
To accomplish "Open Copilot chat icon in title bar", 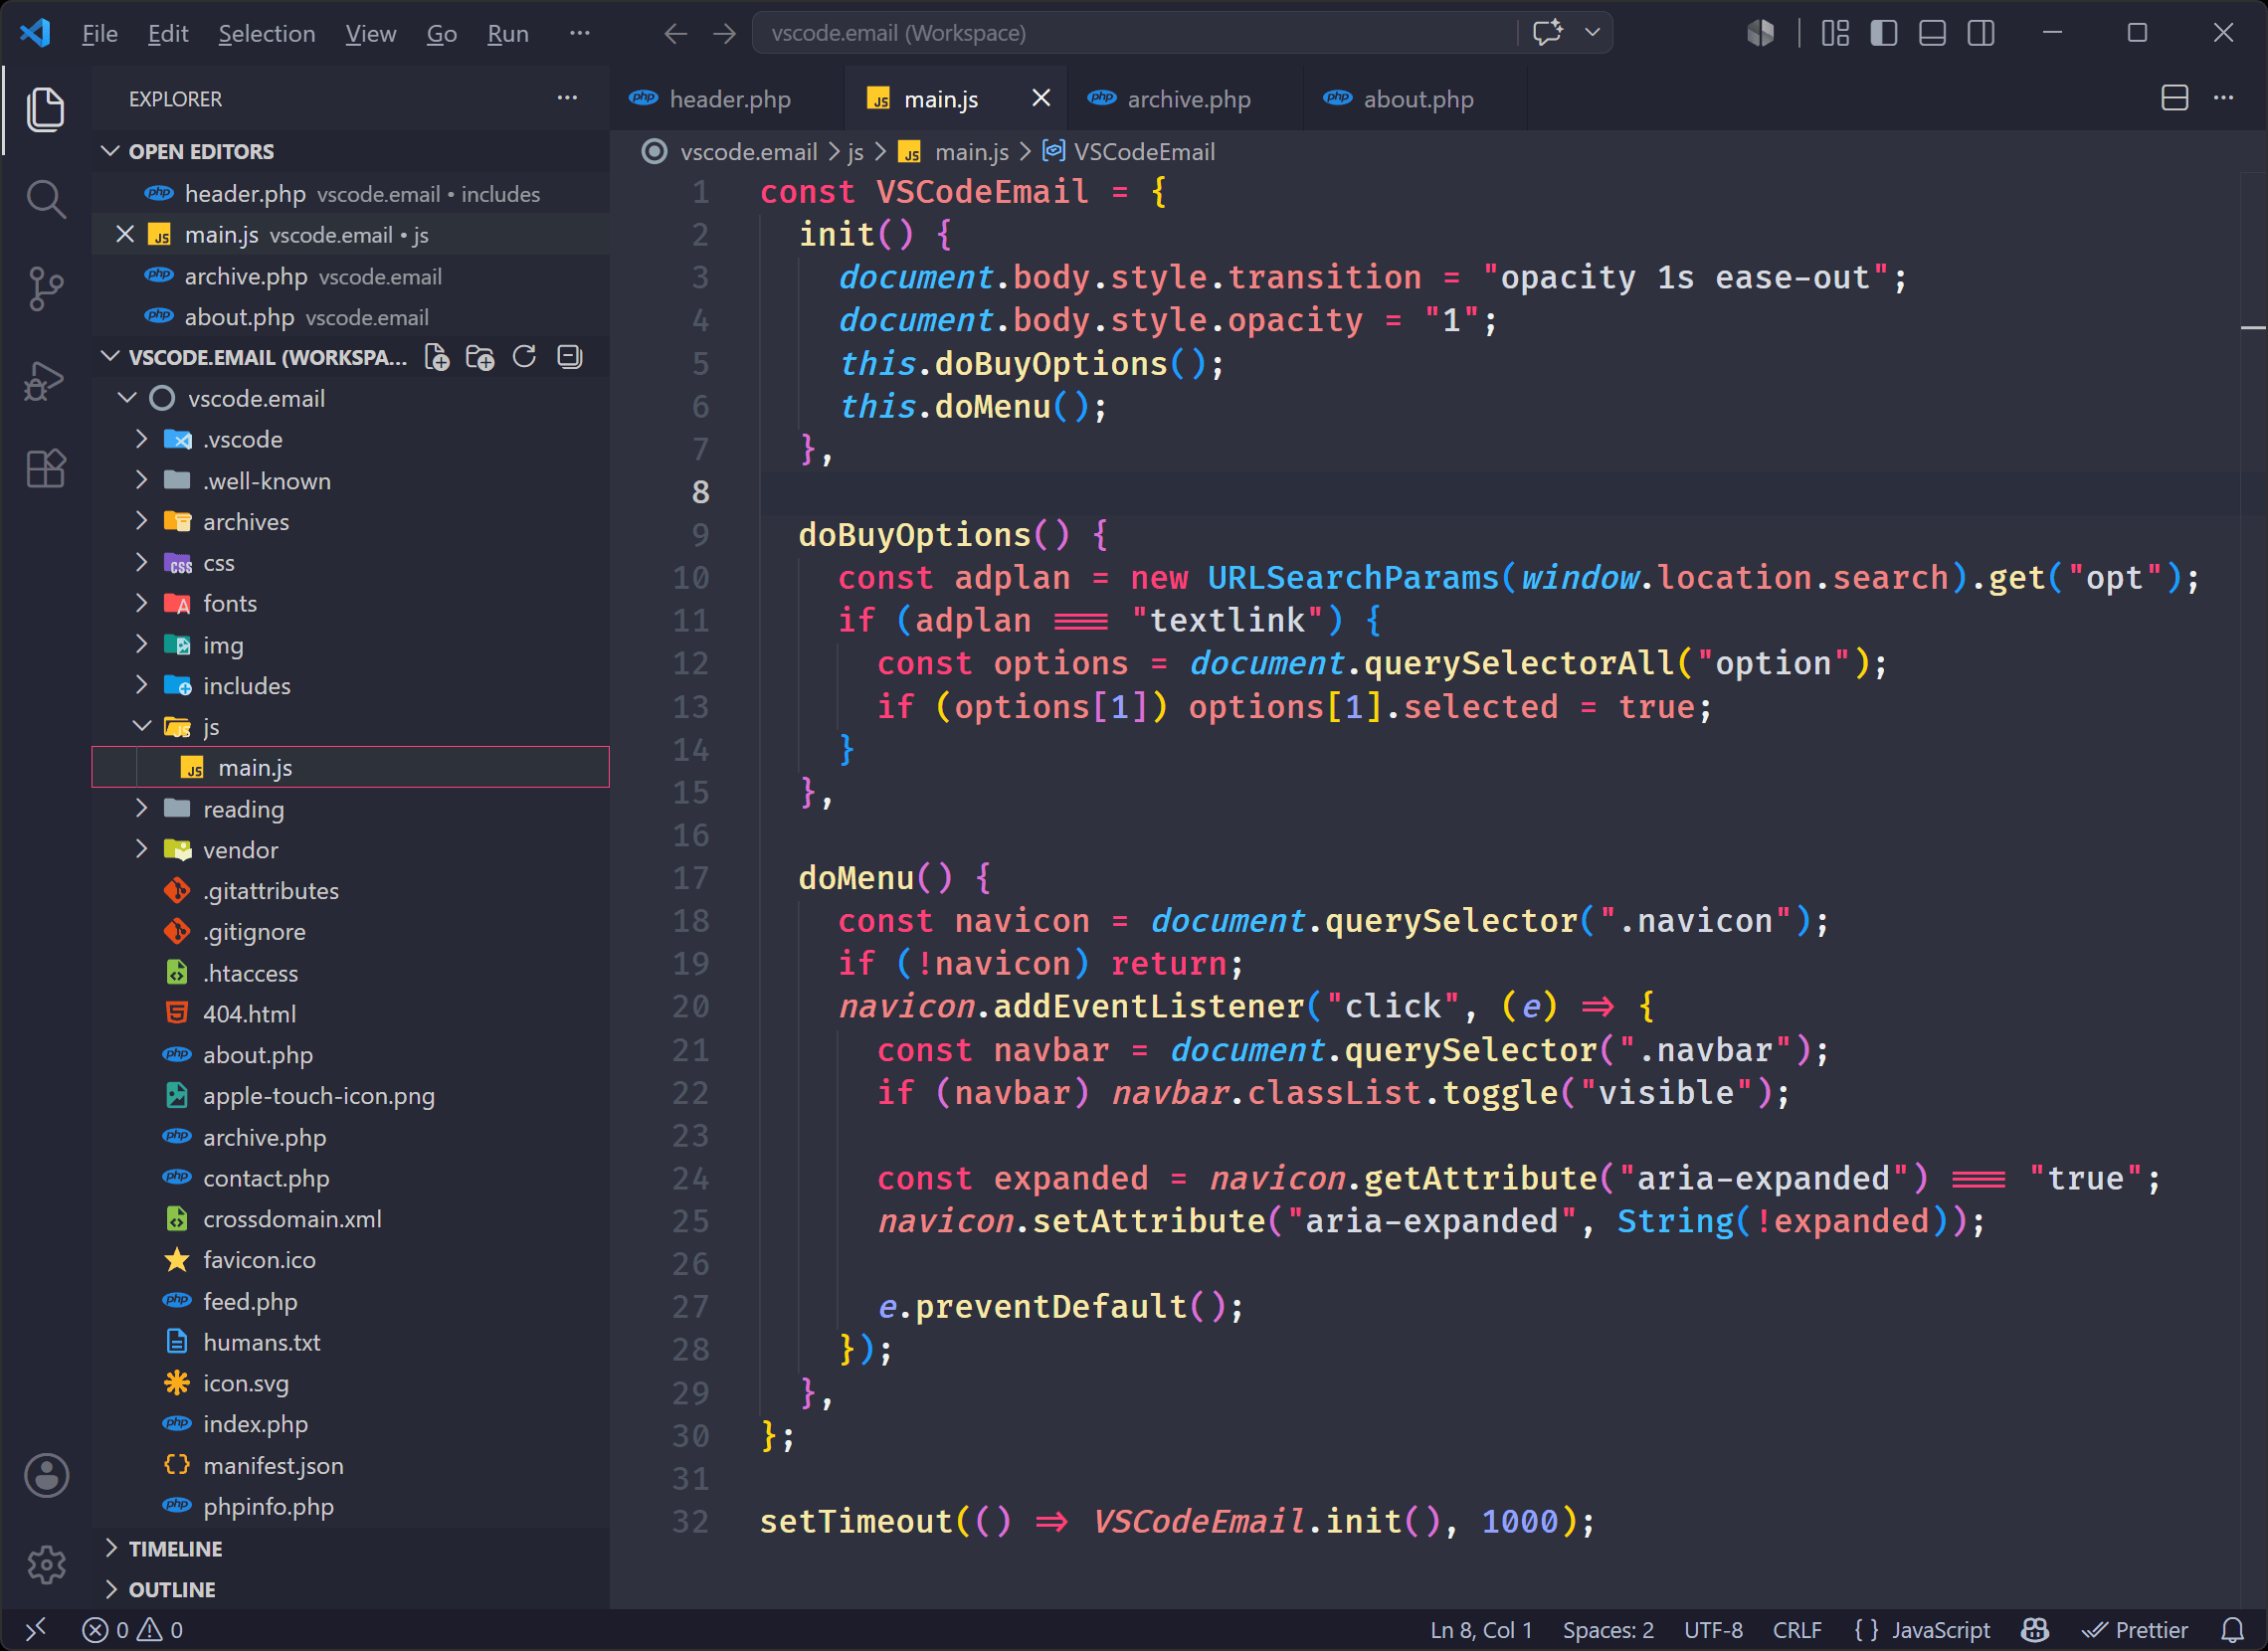I will point(1547,33).
